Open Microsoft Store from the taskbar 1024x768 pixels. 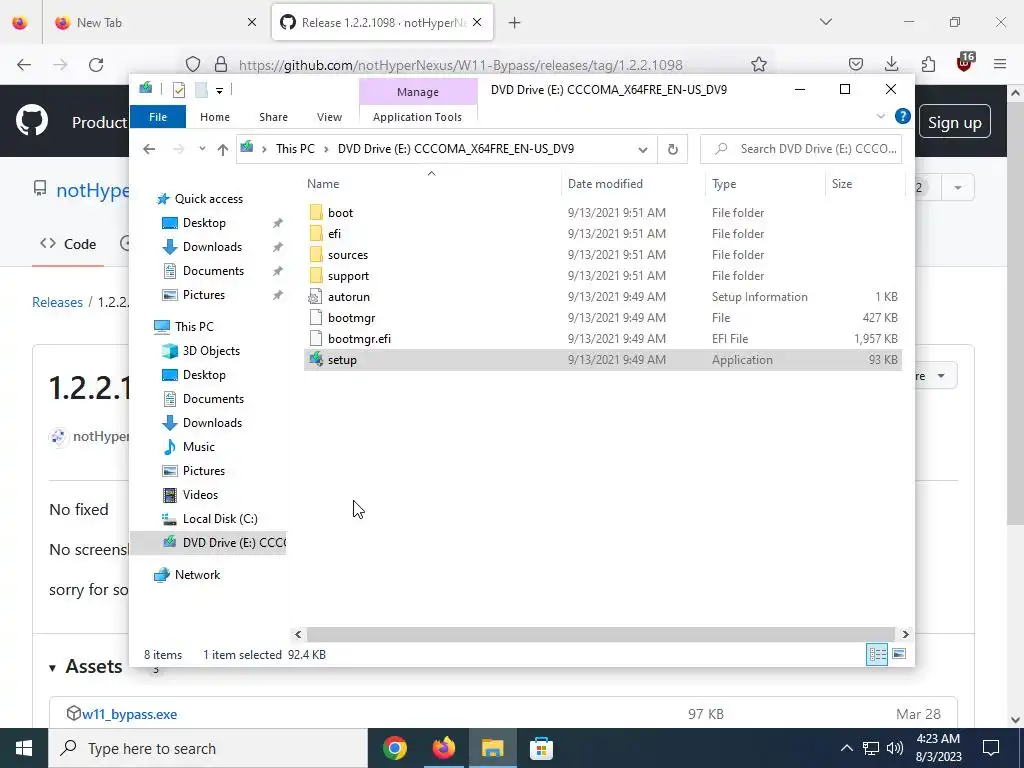[541, 748]
